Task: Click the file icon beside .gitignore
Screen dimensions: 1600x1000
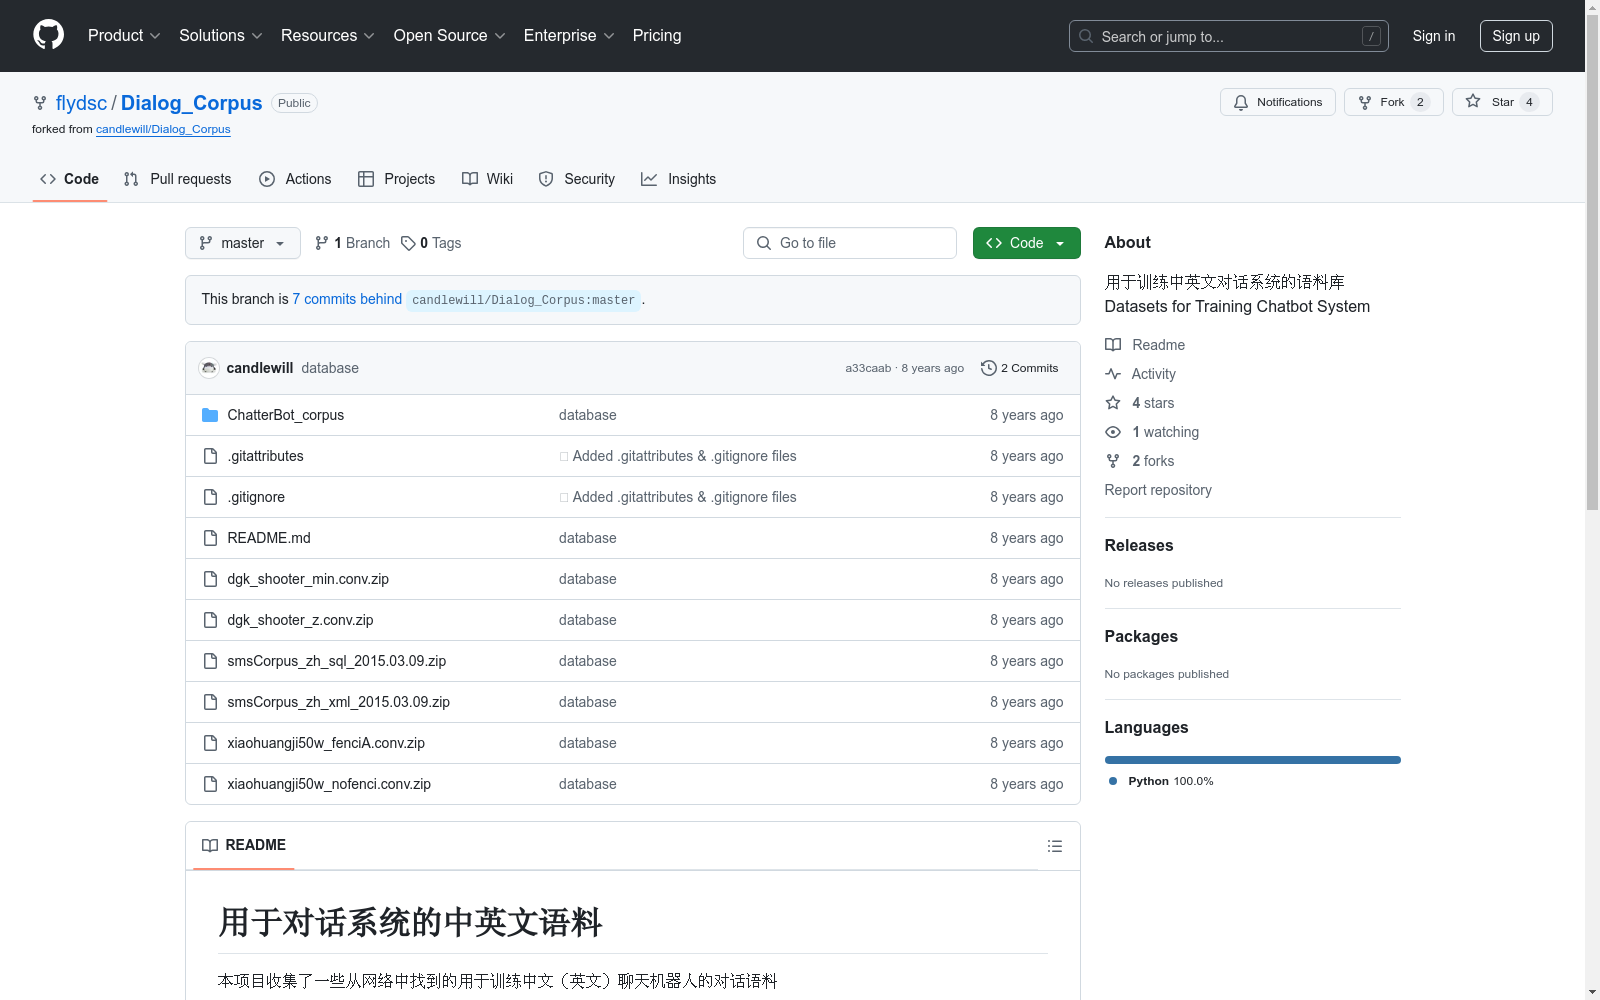Action: (x=210, y=497)
